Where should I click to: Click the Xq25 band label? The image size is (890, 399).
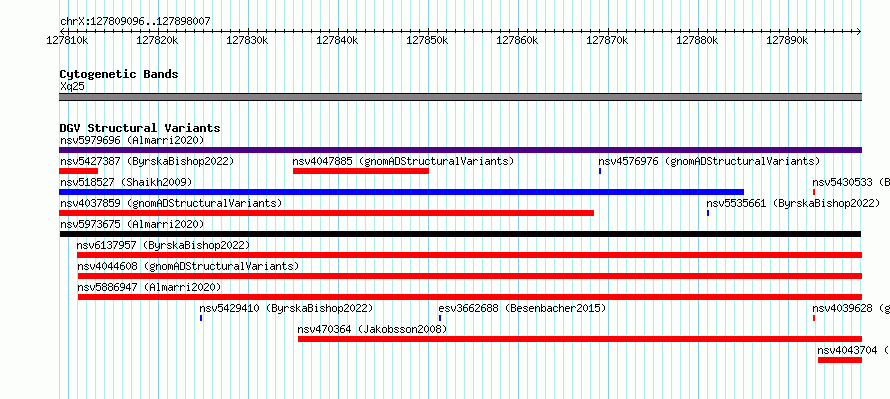point(73,87)
